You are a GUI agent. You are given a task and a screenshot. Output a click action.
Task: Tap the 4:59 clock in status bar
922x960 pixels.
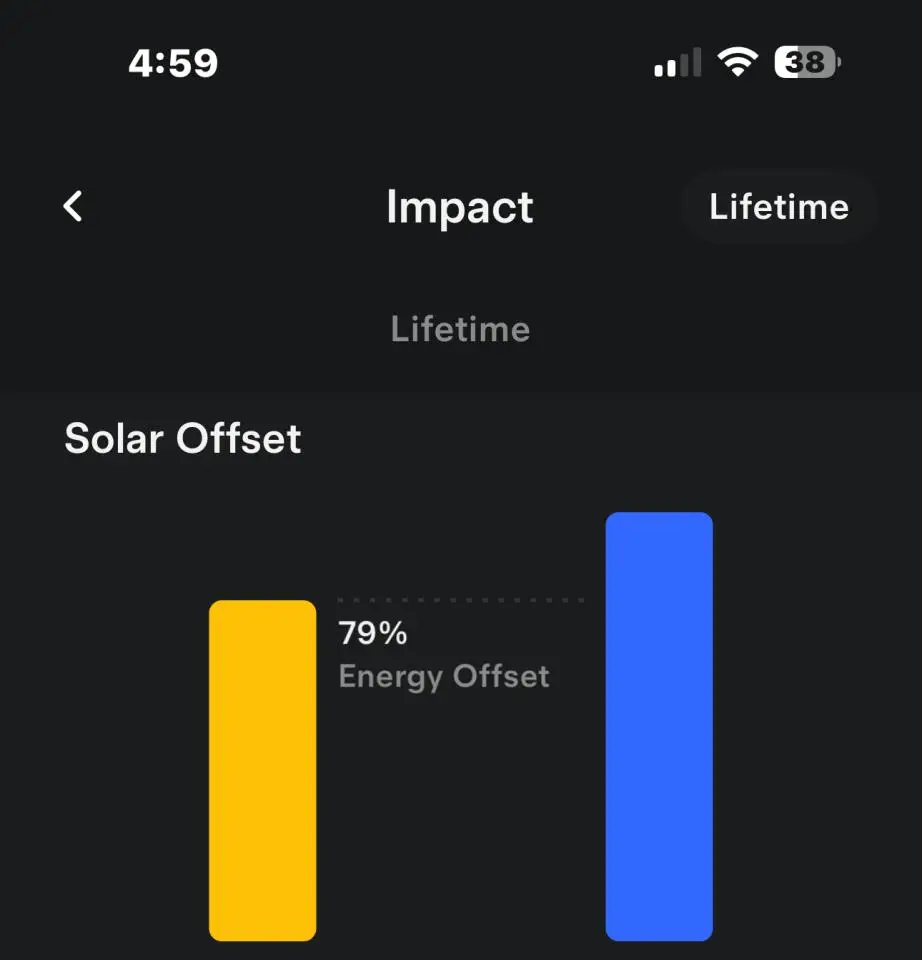click(173, 64)
